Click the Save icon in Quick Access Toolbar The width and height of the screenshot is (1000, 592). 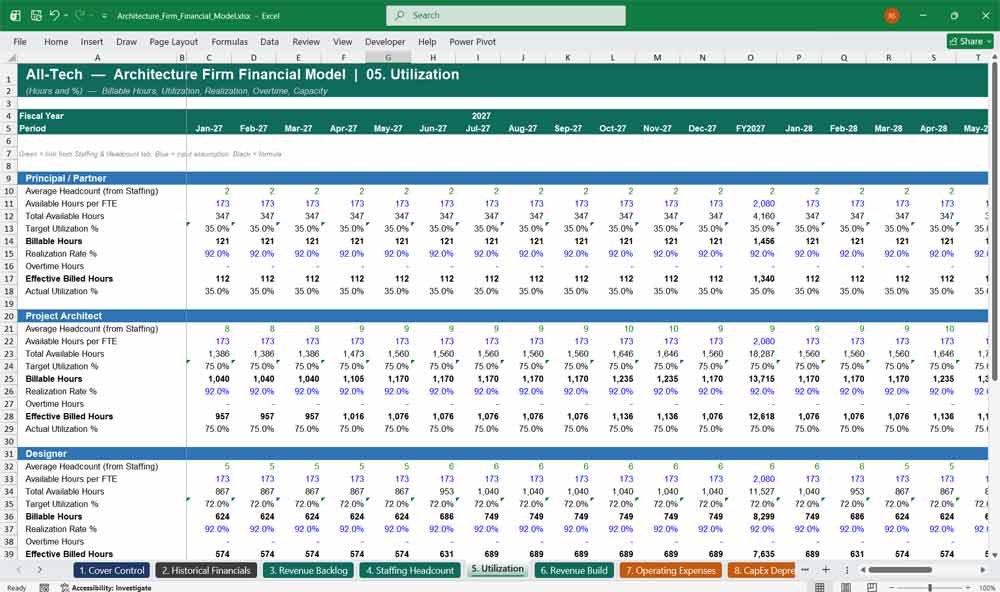[x=36, y=15]
